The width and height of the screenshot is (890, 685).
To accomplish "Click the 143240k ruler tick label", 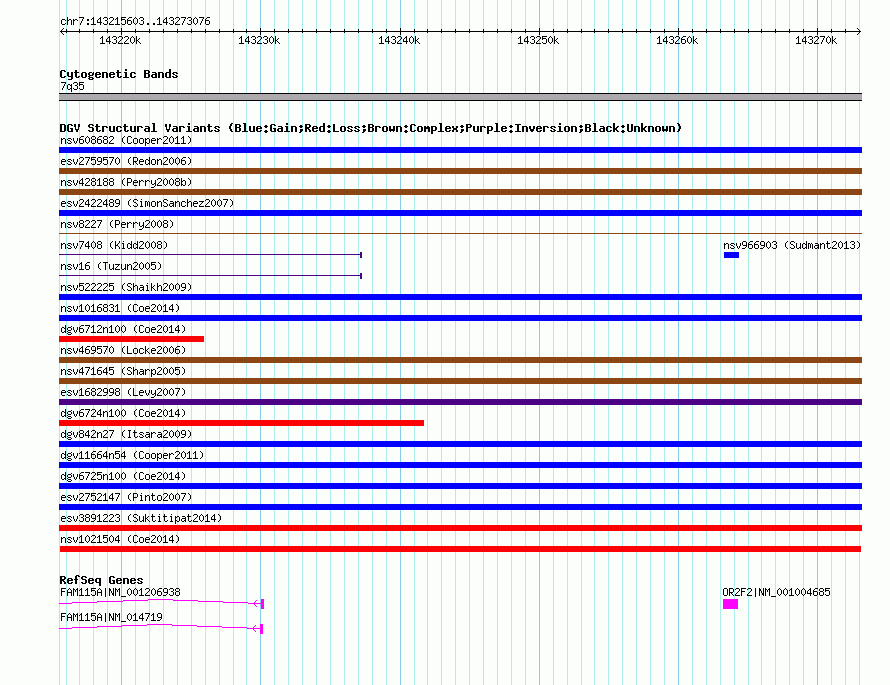I will (x=399, y=41).
